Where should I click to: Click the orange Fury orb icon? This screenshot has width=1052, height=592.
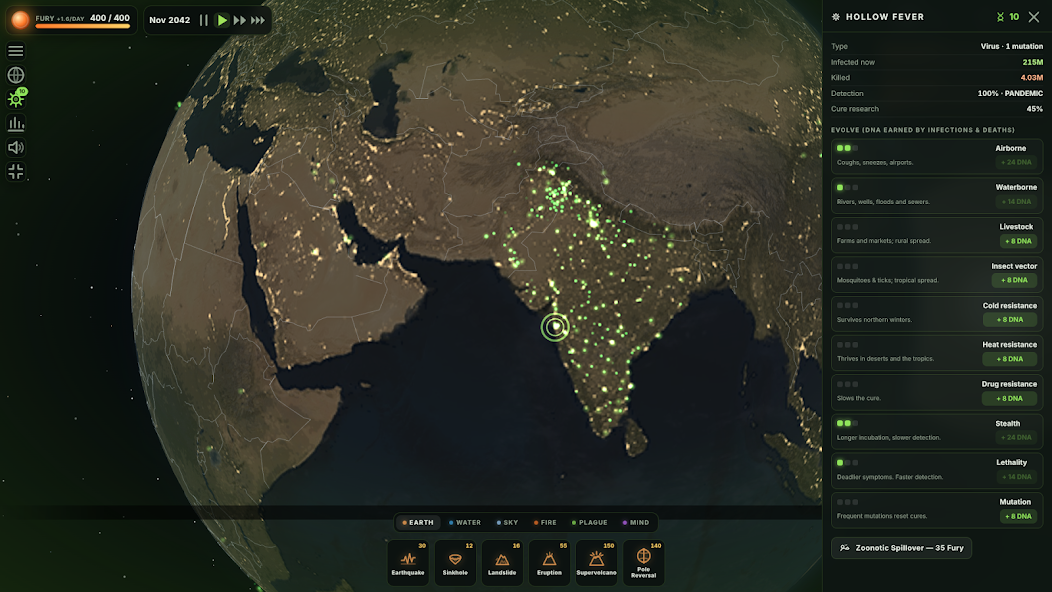(20, 20)
